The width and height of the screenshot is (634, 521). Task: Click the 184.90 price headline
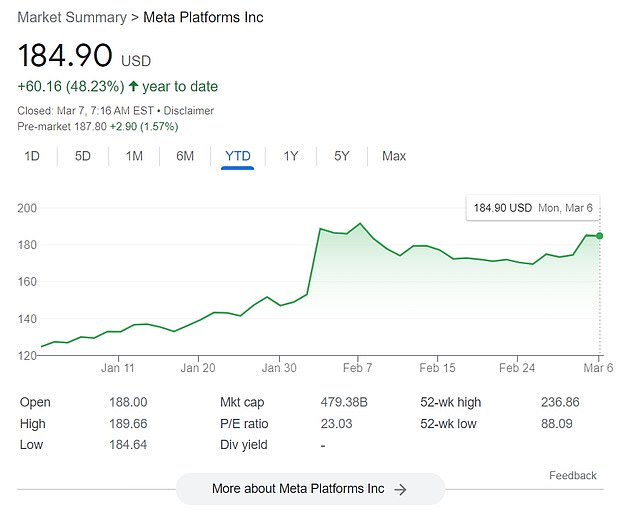65,55
